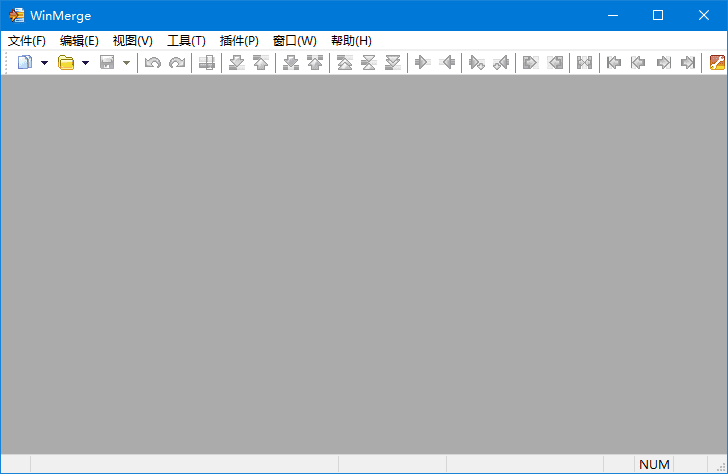Open the 插件(P) menu
The height and width of the screenshot is (474, 728).
[x=239, y=41]
